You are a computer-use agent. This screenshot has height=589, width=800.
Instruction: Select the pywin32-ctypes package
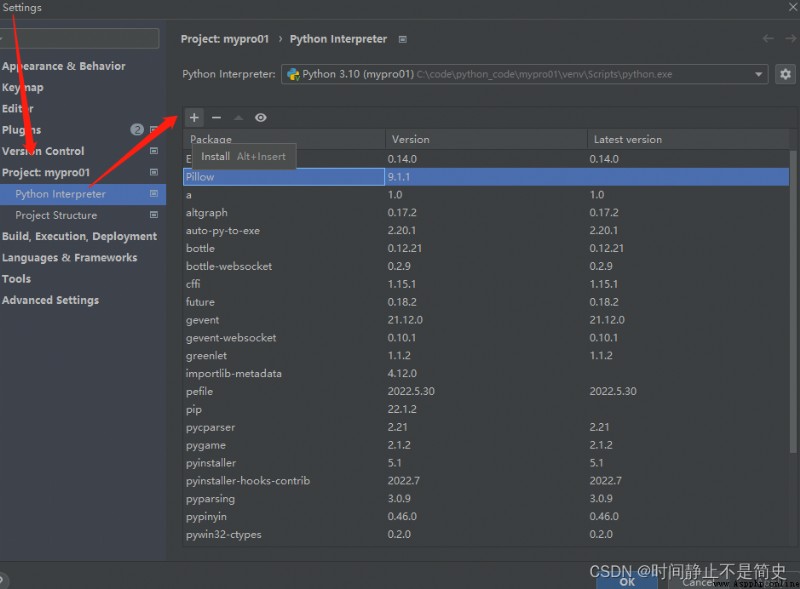coord(486,534)
